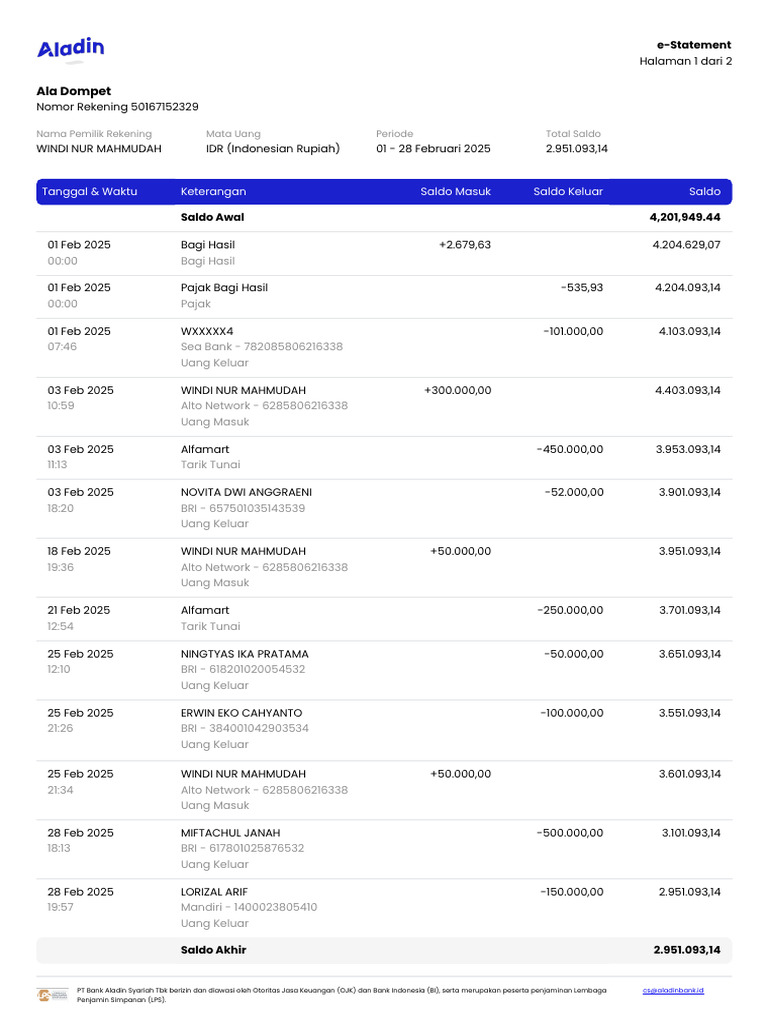Select account owner name WINDI NUR MAHMUDAH in header
Image resolution: width=768 pixels, height=1024 pixels.
(x=99, y=149)
